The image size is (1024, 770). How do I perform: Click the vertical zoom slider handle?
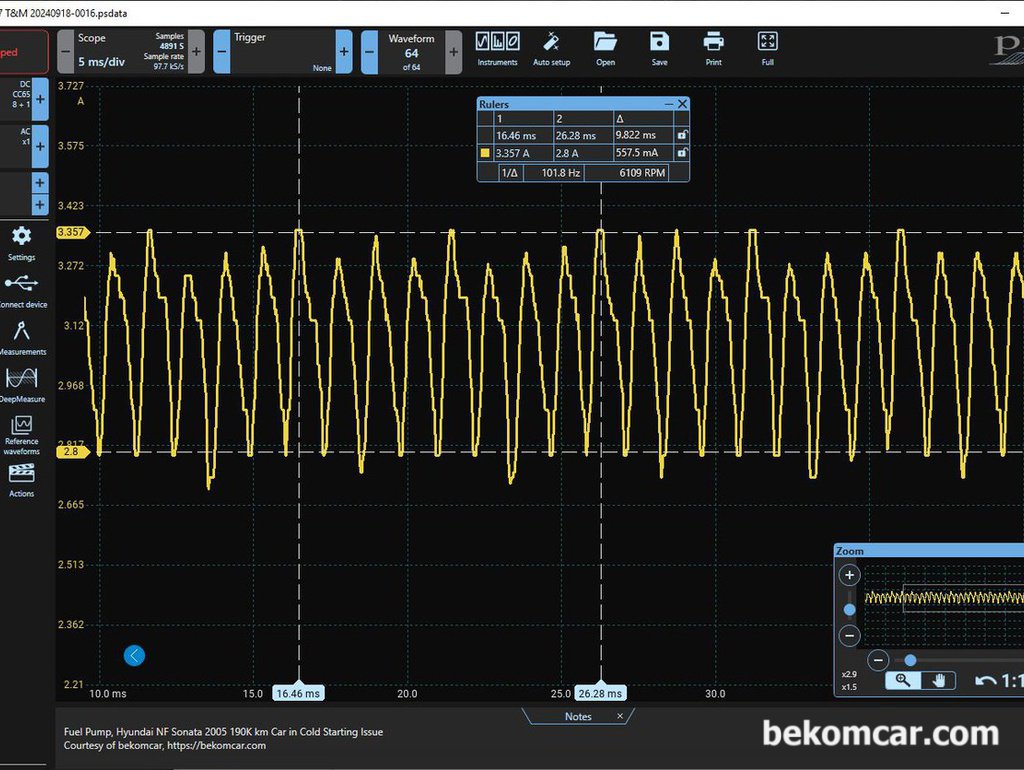pyautogui.click(x=849, y=609)
